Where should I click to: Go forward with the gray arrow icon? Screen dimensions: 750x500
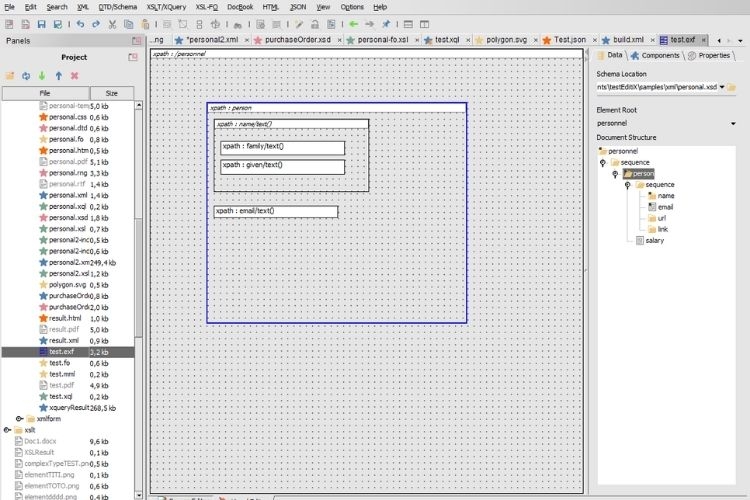click(370, 24)
